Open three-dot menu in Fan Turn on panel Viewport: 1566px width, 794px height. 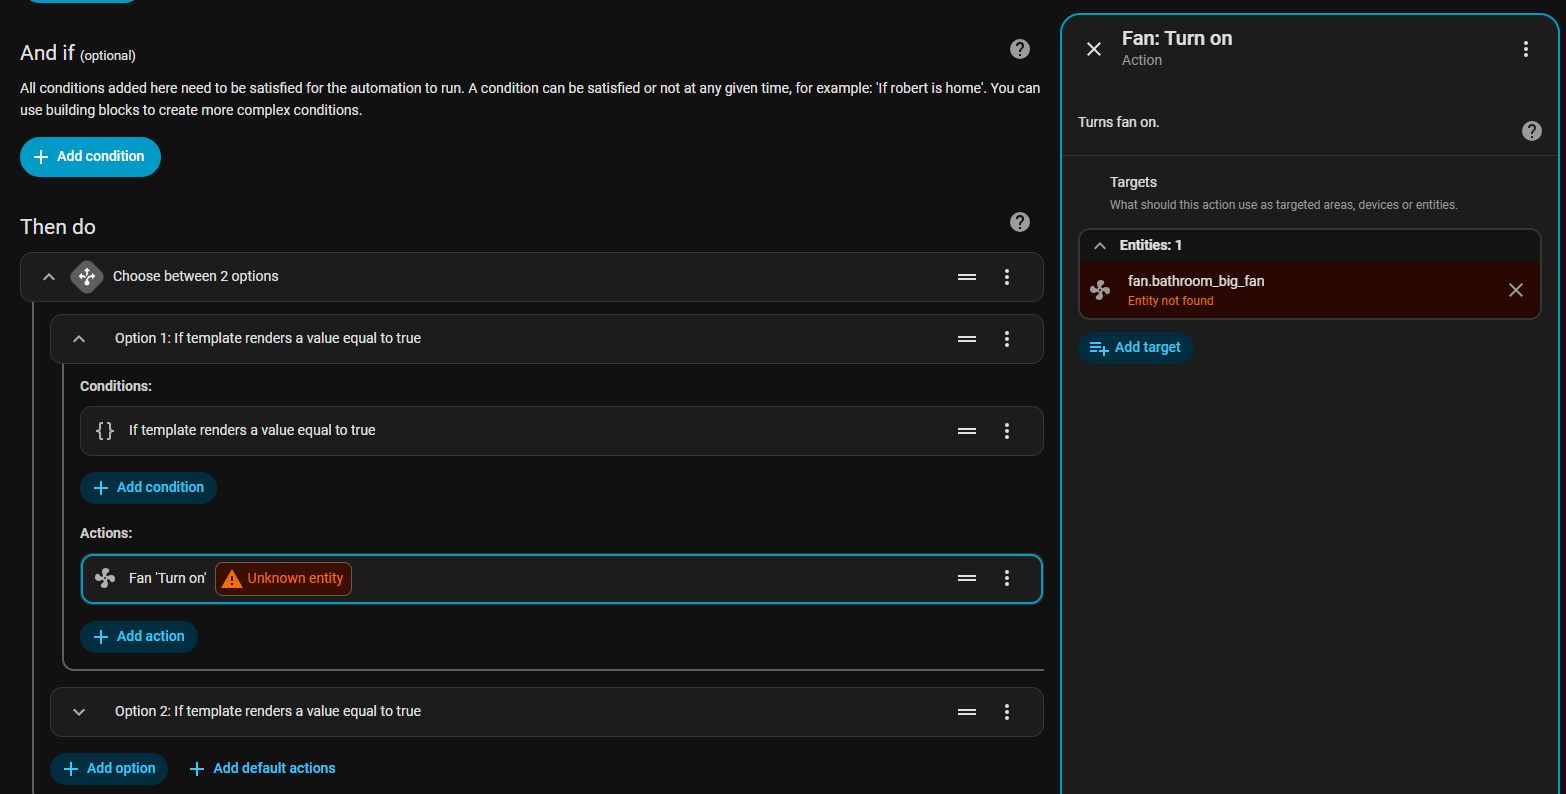pyautogui.click(x=1525, y=49)
